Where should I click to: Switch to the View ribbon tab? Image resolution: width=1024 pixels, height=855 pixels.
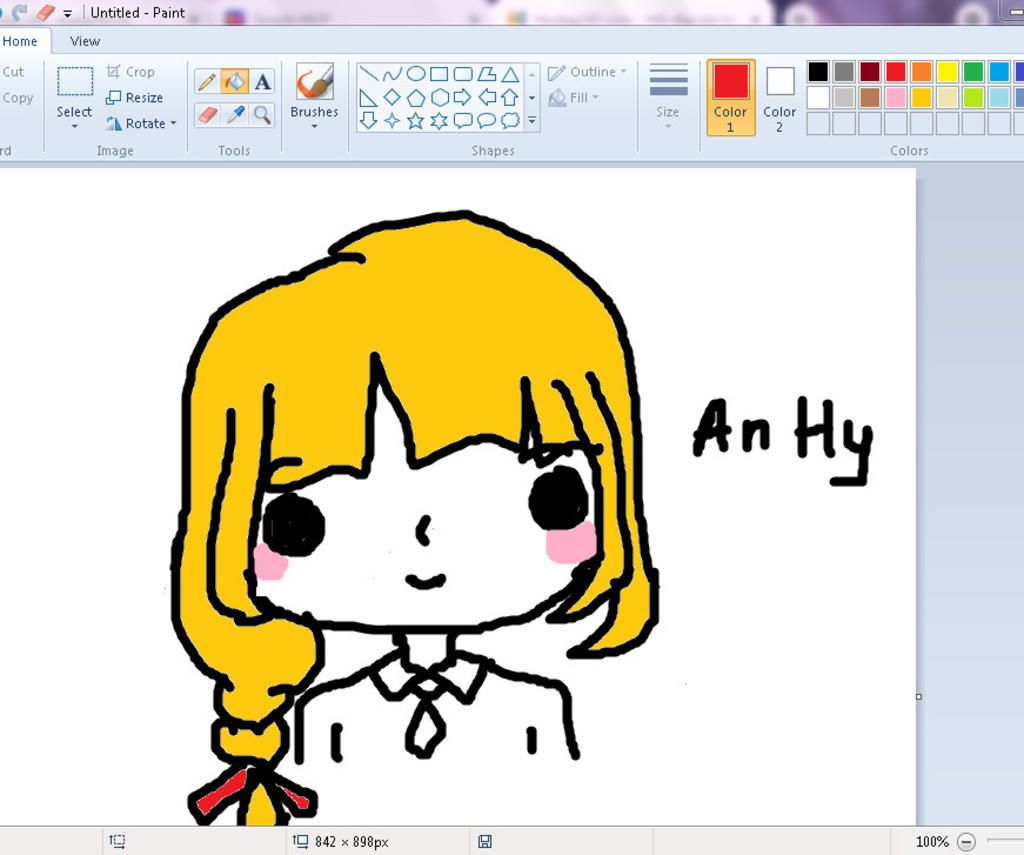tap(85, 41)
